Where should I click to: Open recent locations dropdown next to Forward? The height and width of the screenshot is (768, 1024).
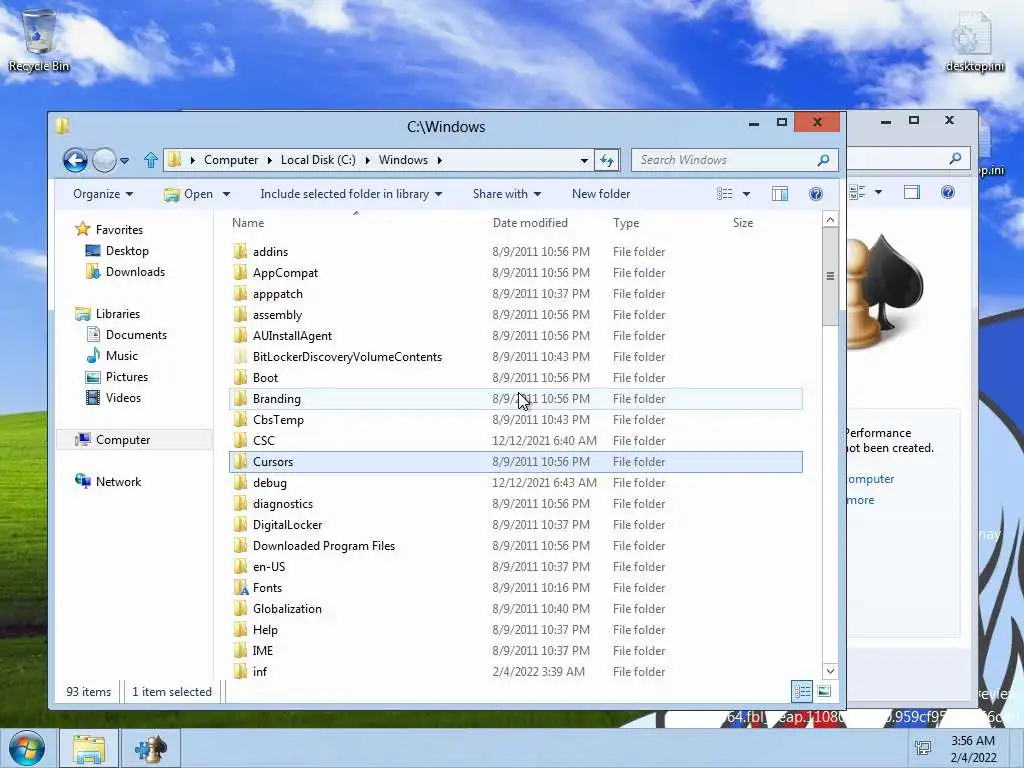[x=125, y=161]
